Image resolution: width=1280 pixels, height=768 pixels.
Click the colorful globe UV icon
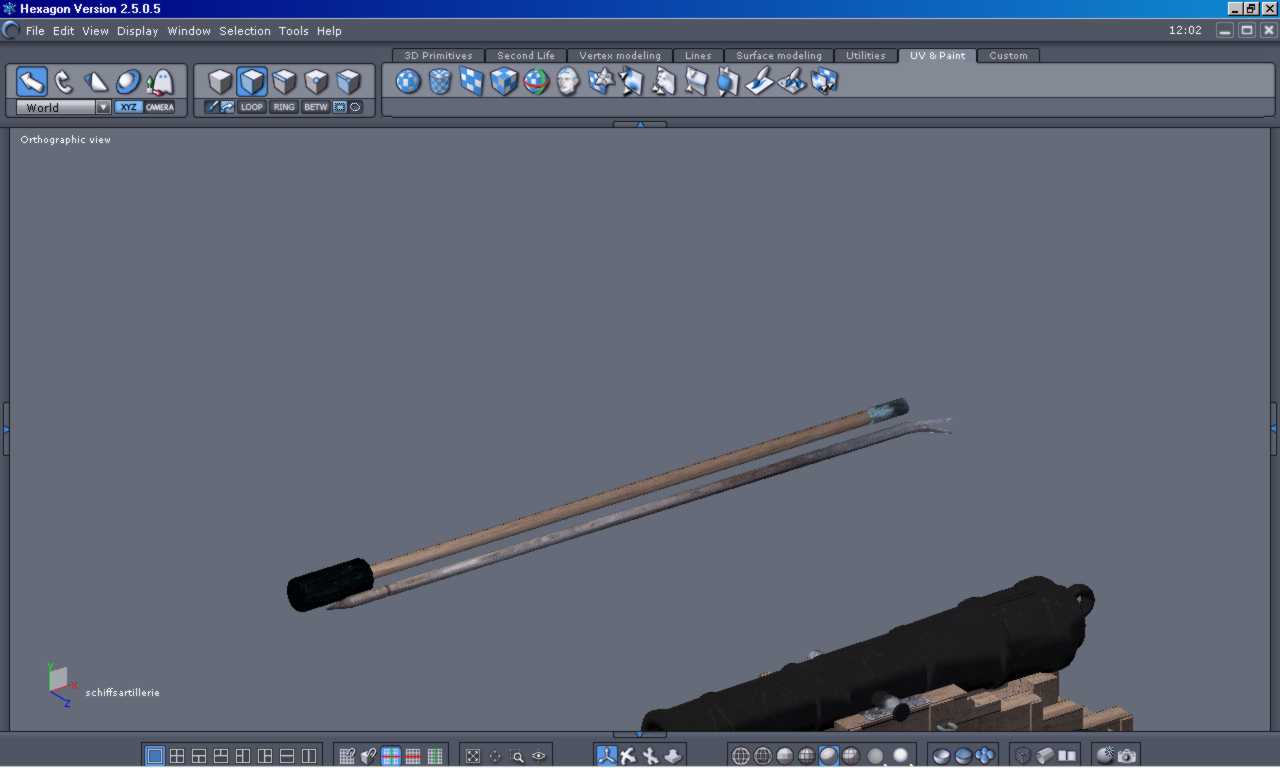[x=536, y=81]
